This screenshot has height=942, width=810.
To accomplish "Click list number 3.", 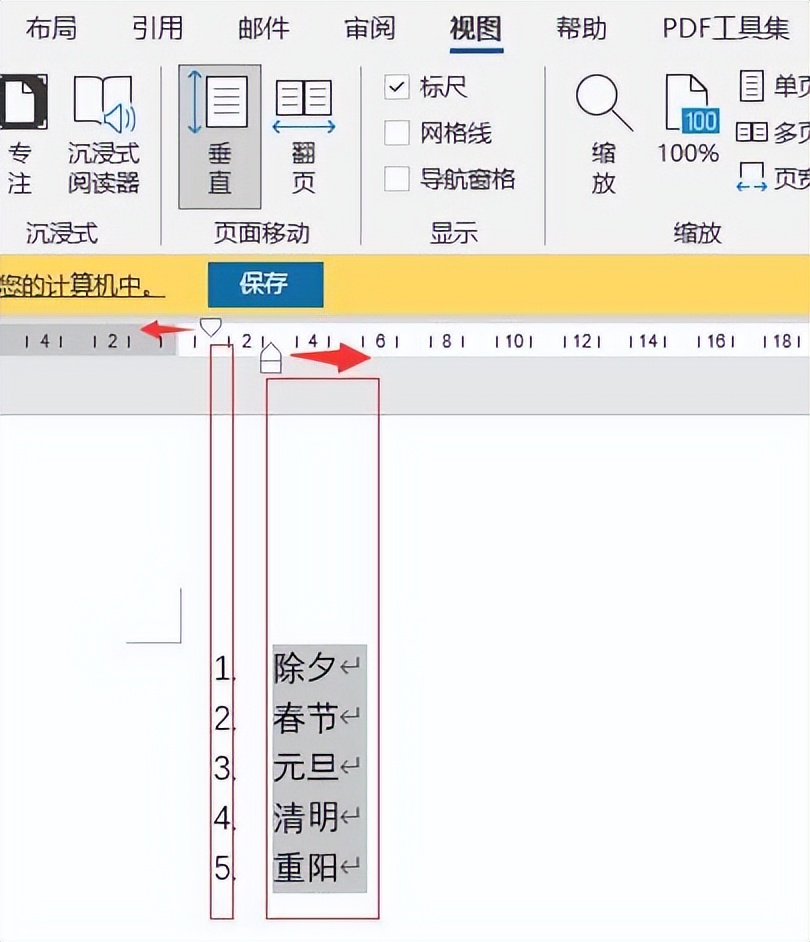I will (x=224, y=768).
